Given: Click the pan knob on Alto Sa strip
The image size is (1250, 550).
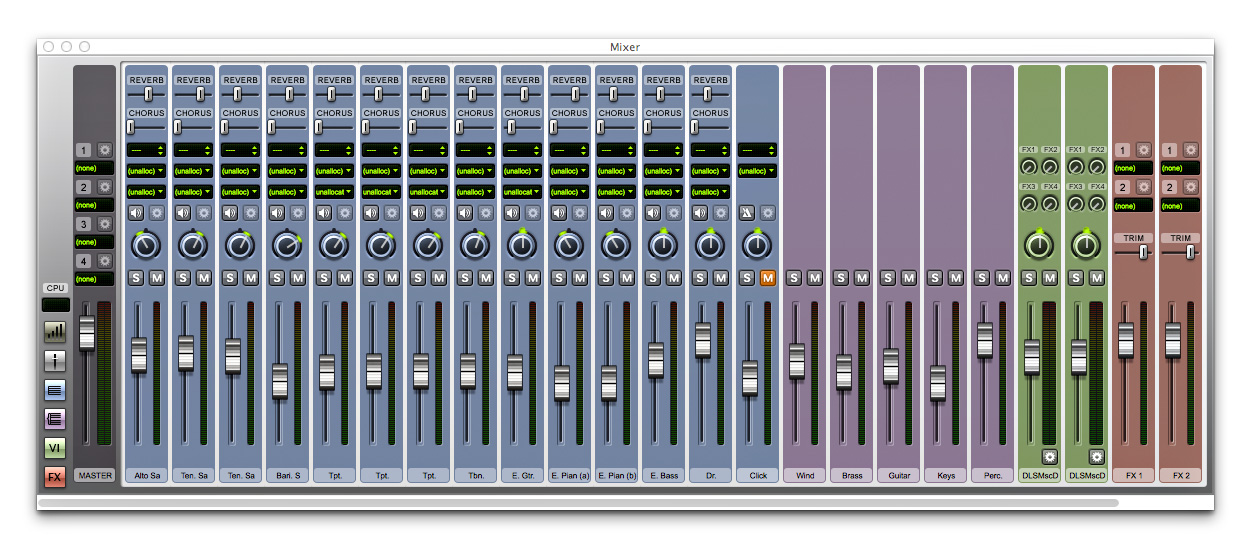Looking at the screenshot, I should pyautogui.click(x=146, y=244).
